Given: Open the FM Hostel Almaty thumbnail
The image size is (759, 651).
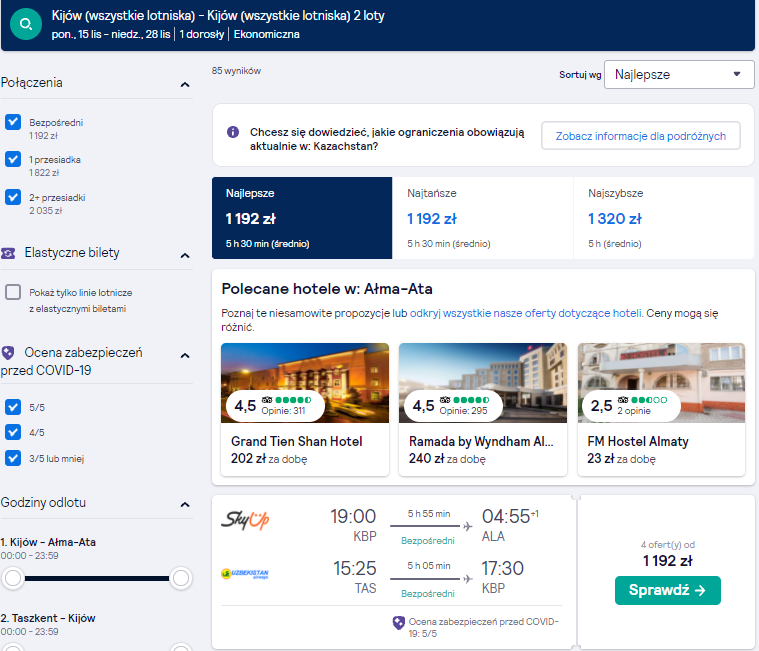Looking at the screenshot, I should (x=661, y=383).
